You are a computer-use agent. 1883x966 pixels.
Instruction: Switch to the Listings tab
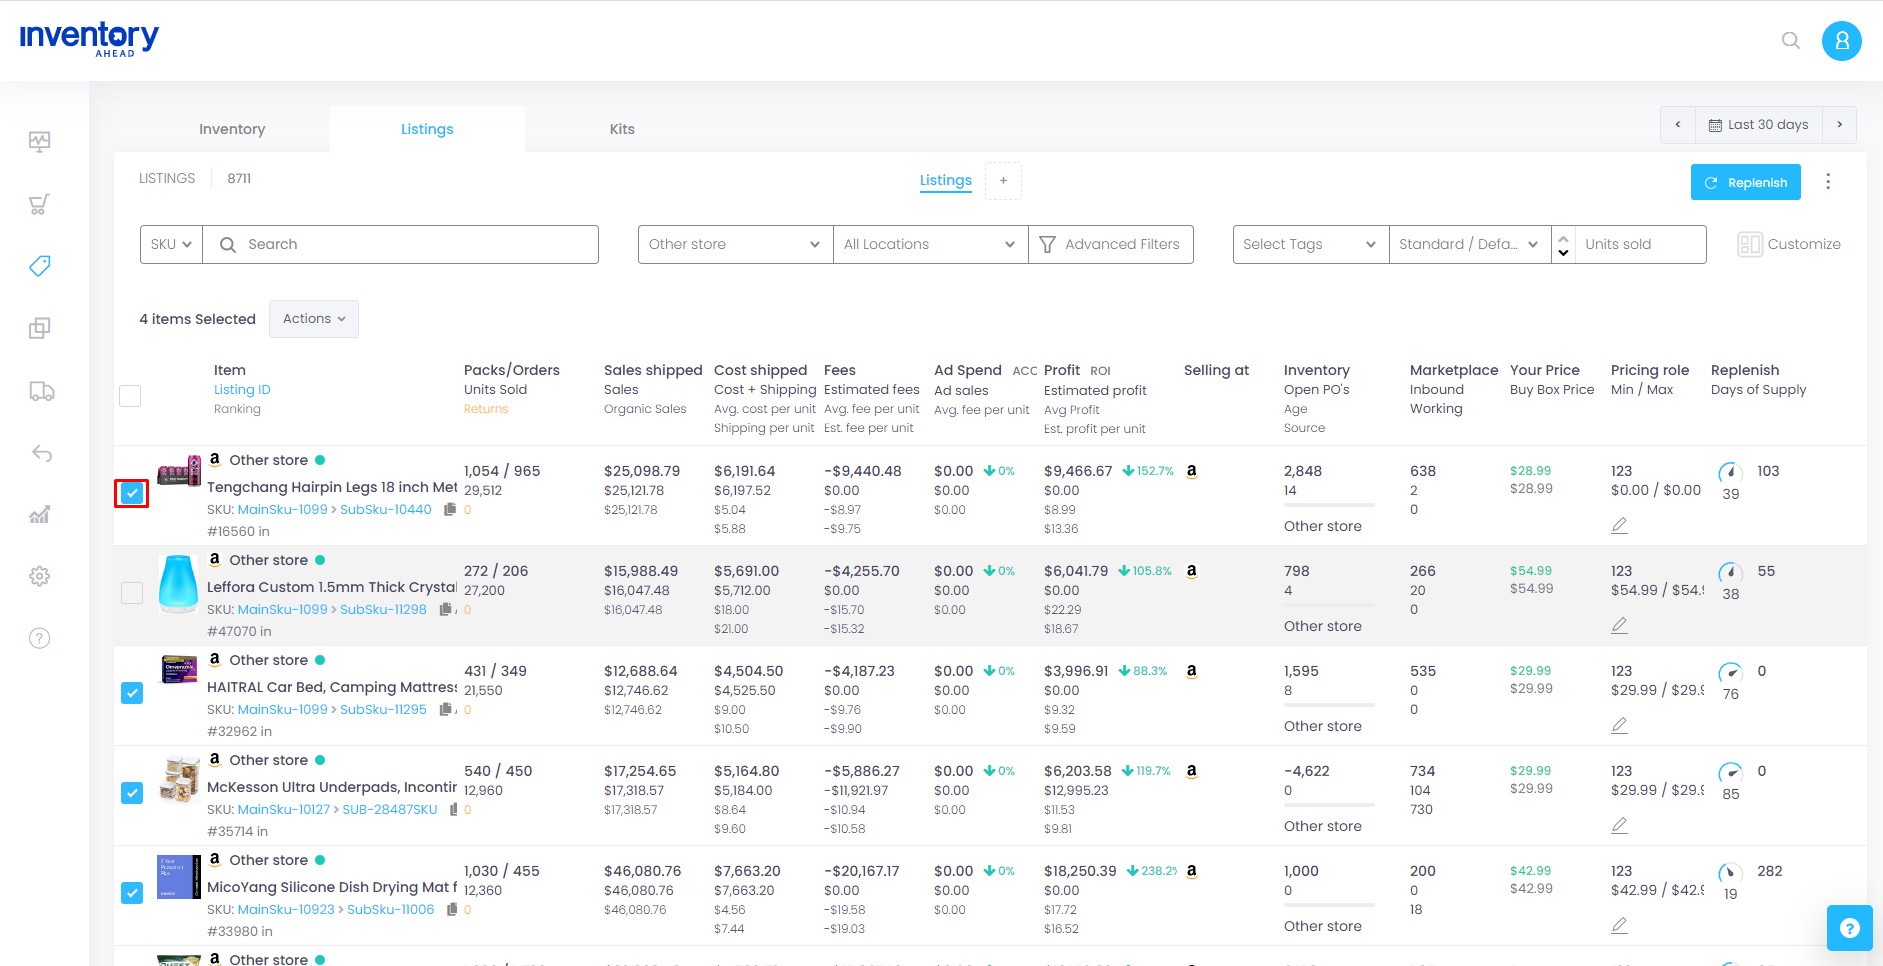(x=427, y=129)
